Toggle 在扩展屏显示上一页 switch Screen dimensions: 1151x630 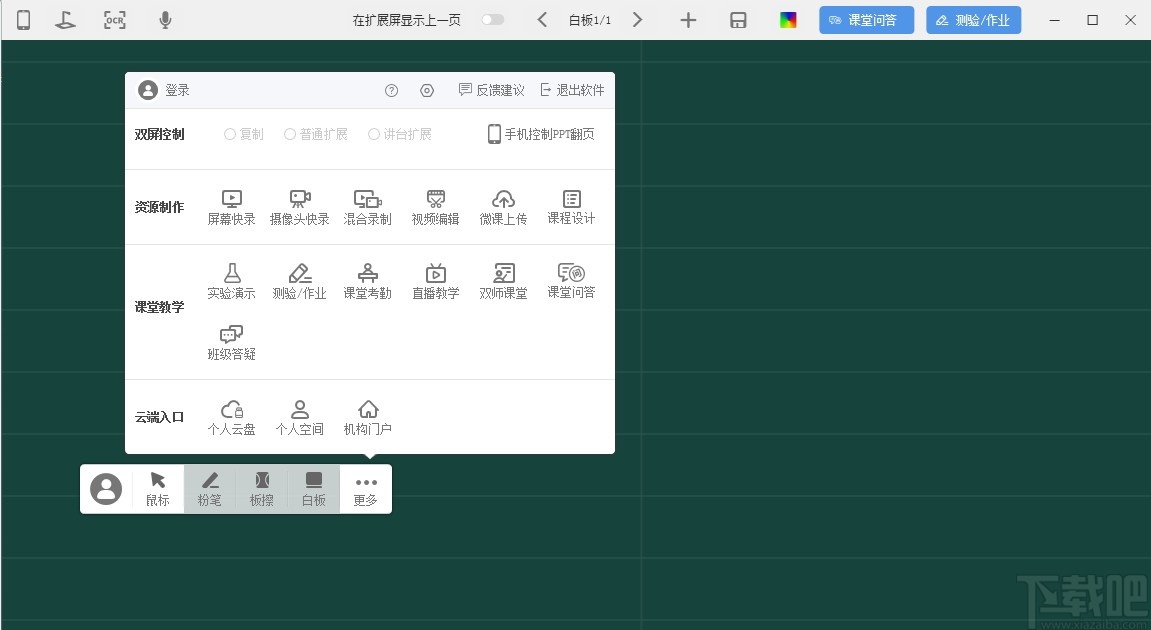(492, 19)
